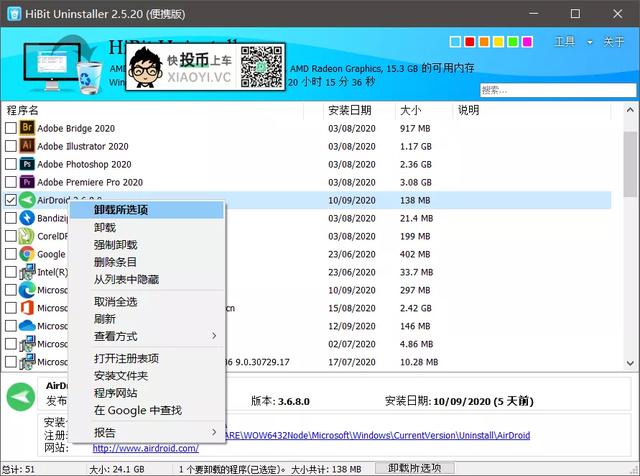Click the Microsoft OneDrive cloud icon
Screen dimensions: 640x476
click(27, 325)
